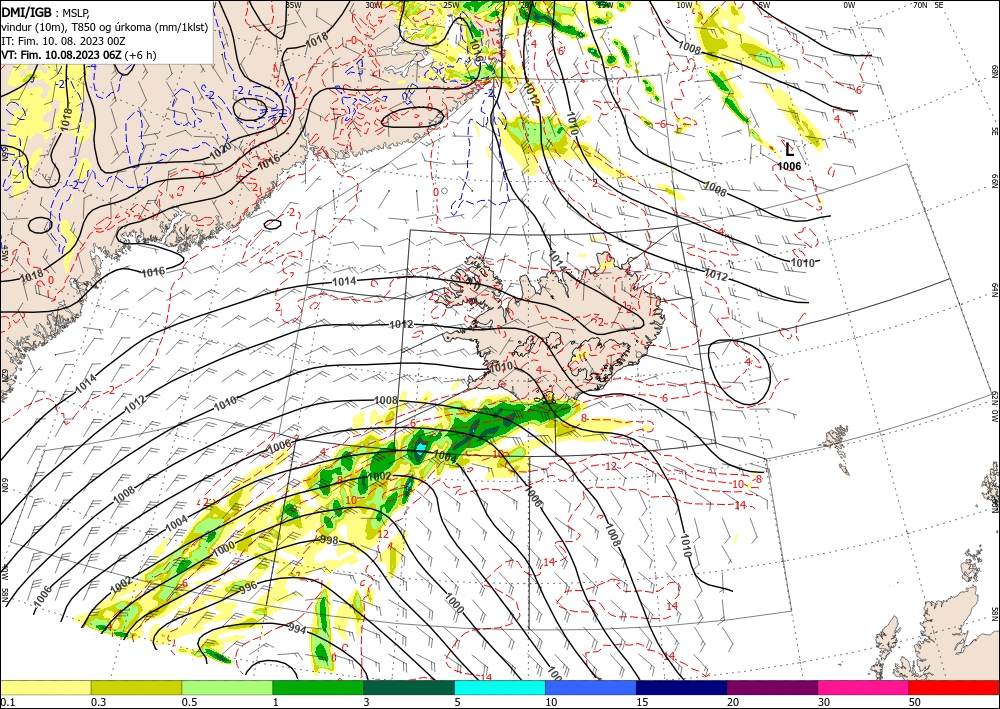The height and width of the screenshot is (709, 1000).
Task: Pick the blue 10–15 legend colour band
Action: pyautogui.click(x=591, y=687)
